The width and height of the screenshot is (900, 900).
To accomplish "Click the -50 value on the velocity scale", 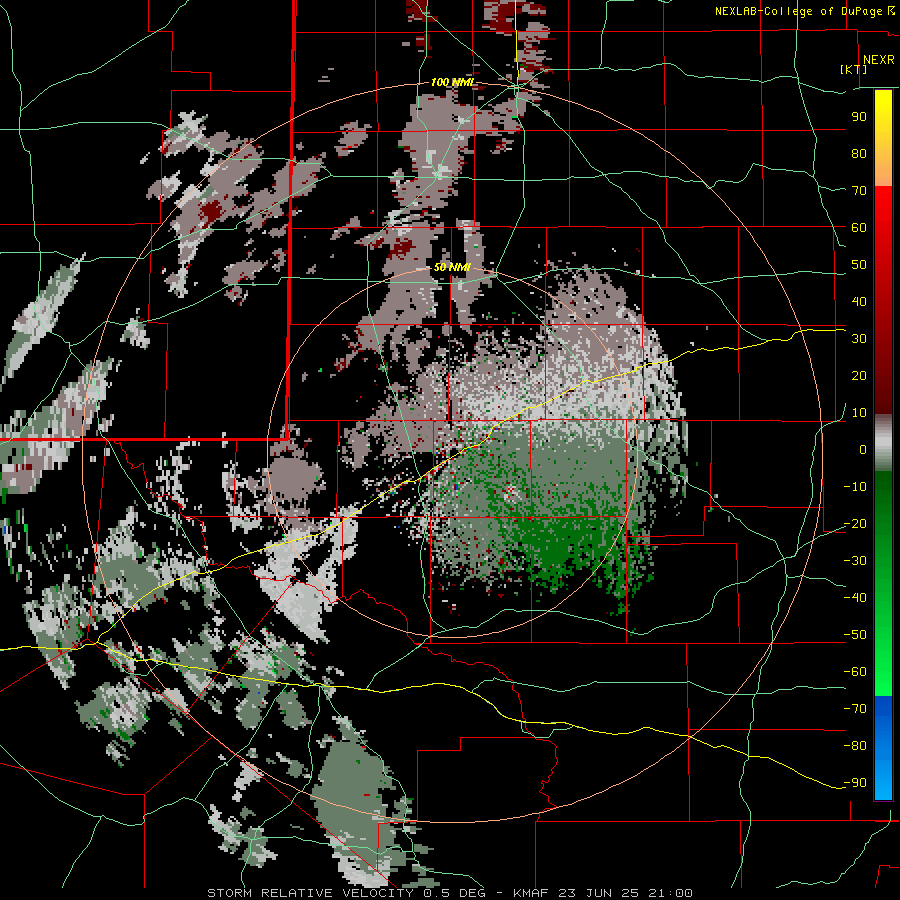I will click(x=855, y=635).
